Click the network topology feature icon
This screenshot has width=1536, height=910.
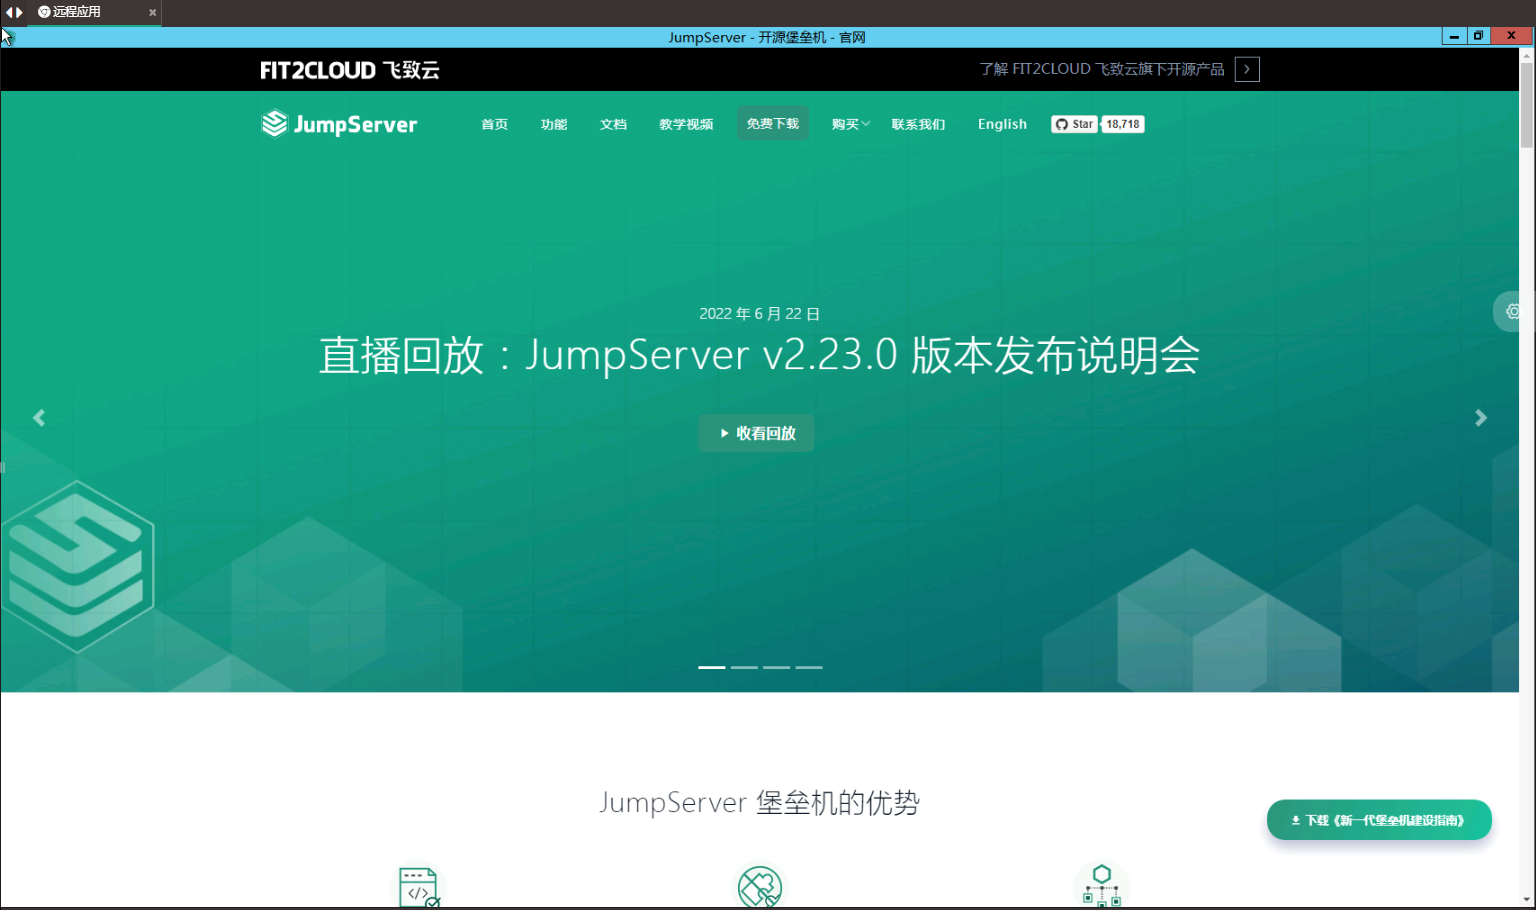[x=1102, y=885]
